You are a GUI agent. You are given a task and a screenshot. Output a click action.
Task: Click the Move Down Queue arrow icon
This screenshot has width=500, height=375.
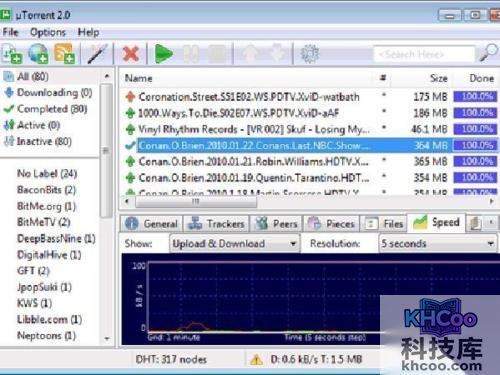tap(277, 53)
